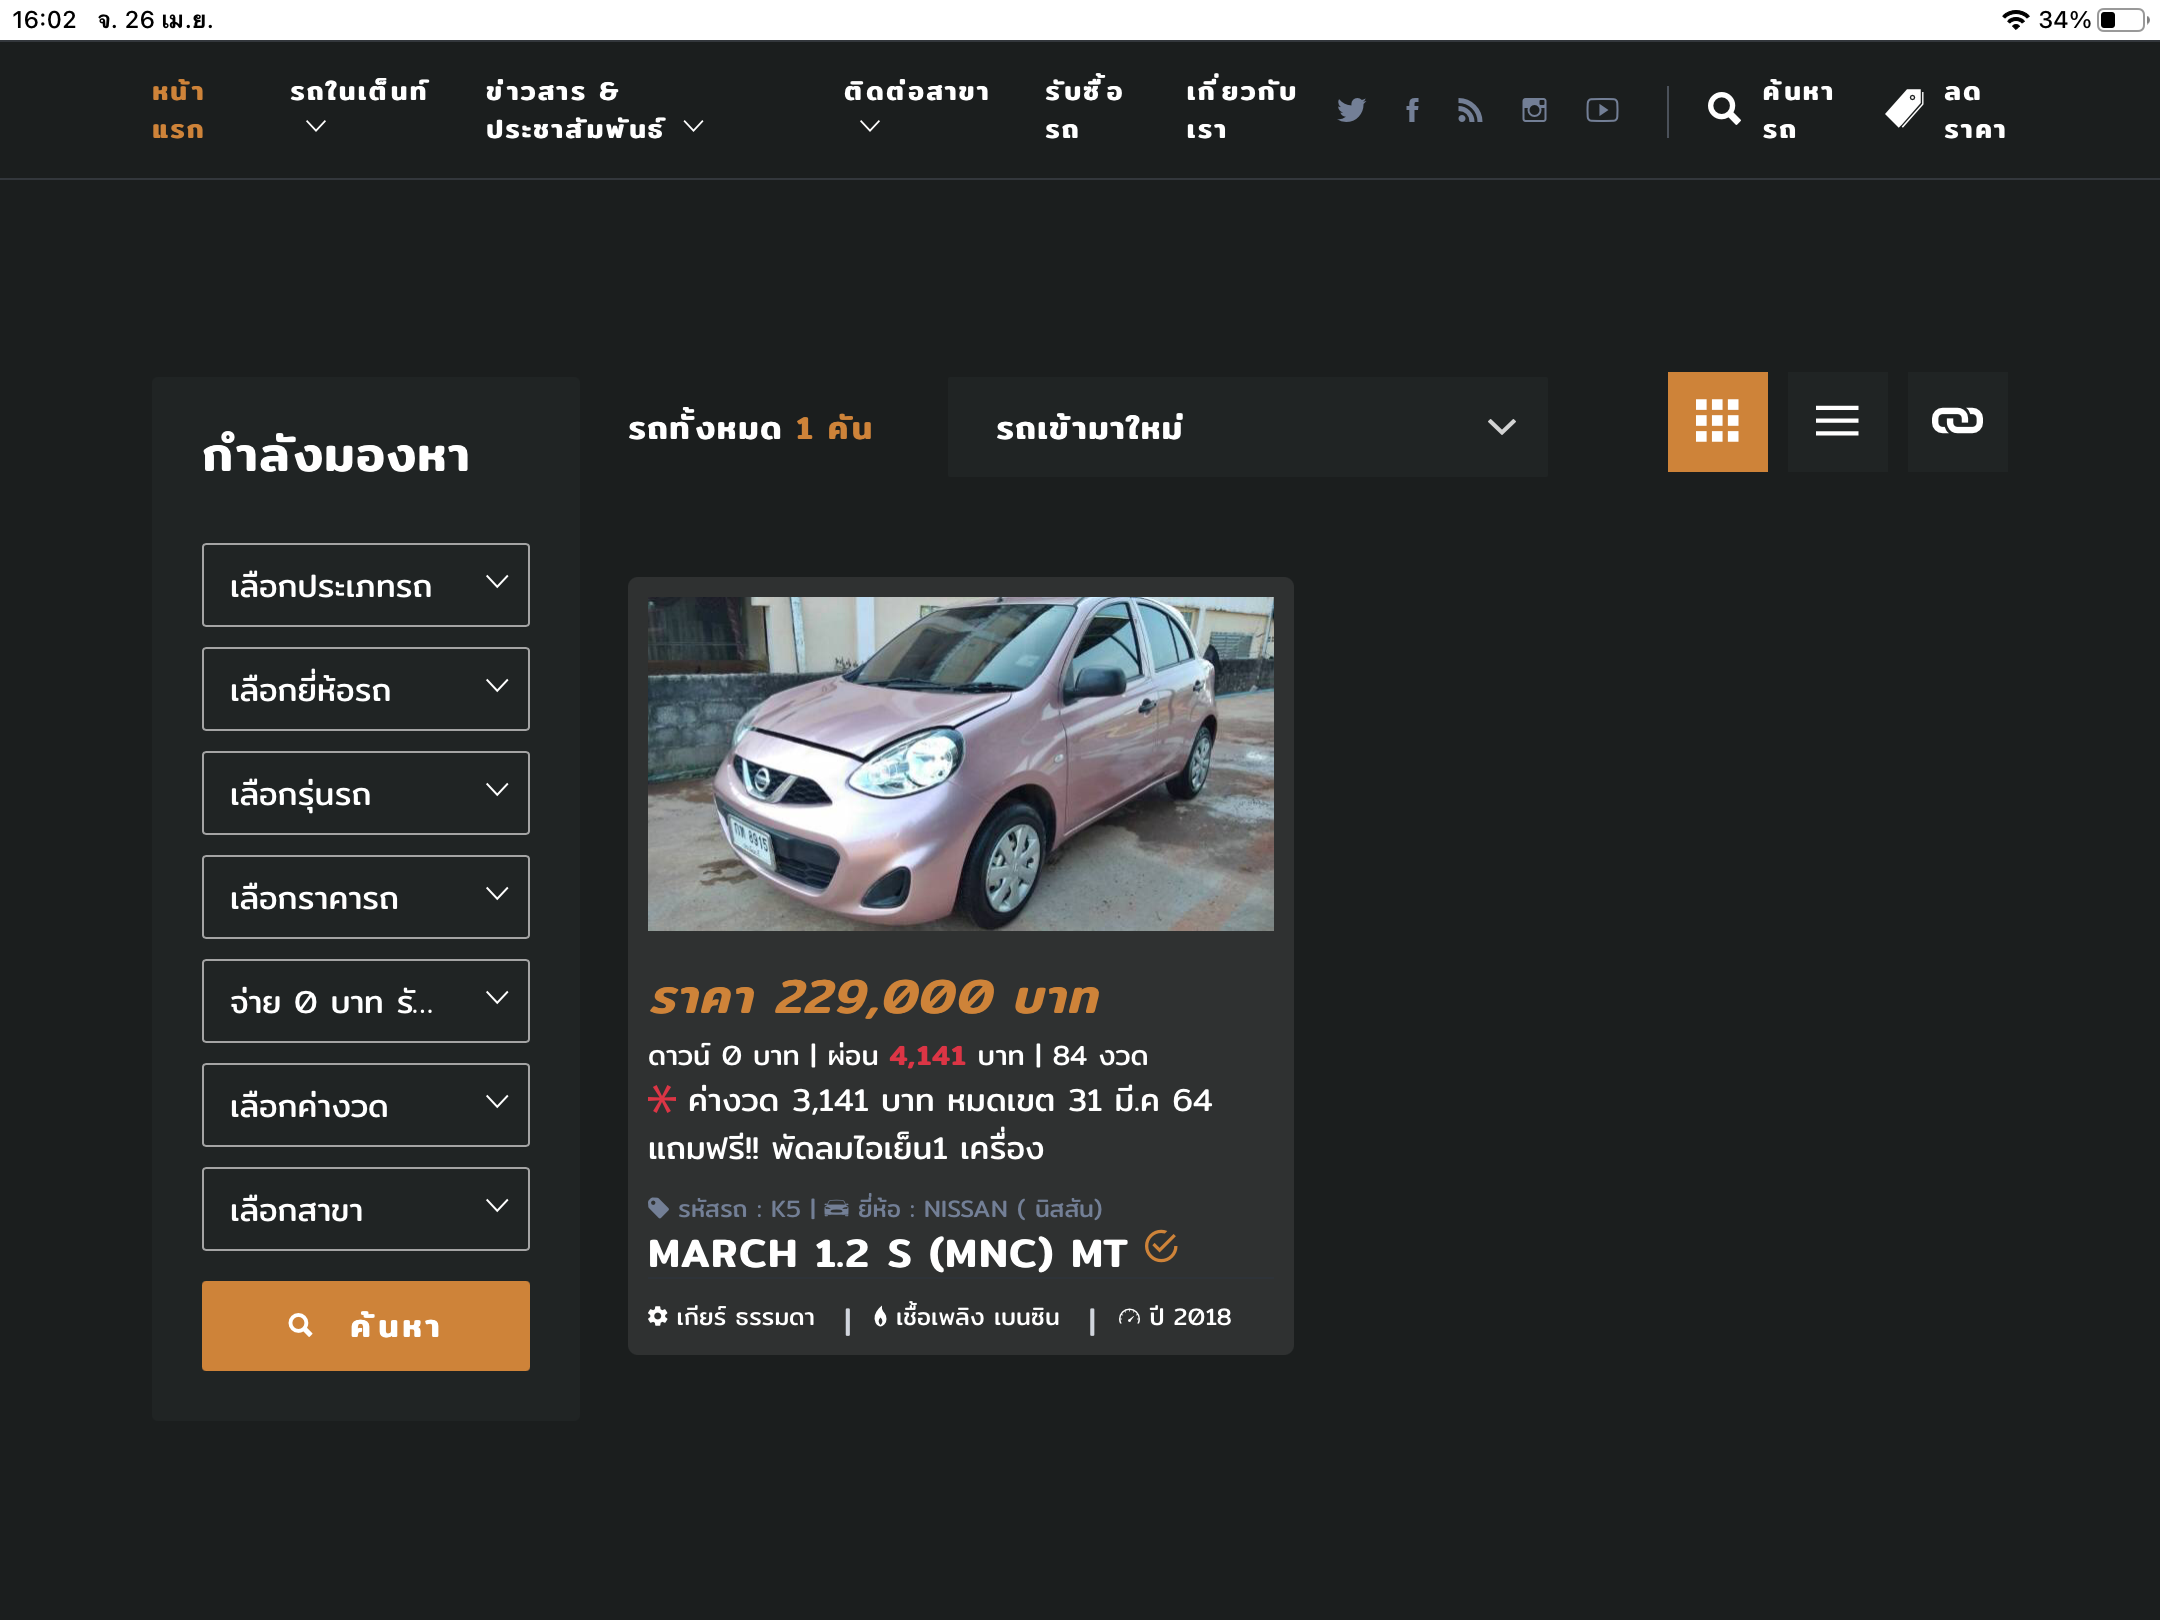Viewport: 2160px width, 1620px height.
Task: Open the YouTube icon link
Action: click(1602, 110)
